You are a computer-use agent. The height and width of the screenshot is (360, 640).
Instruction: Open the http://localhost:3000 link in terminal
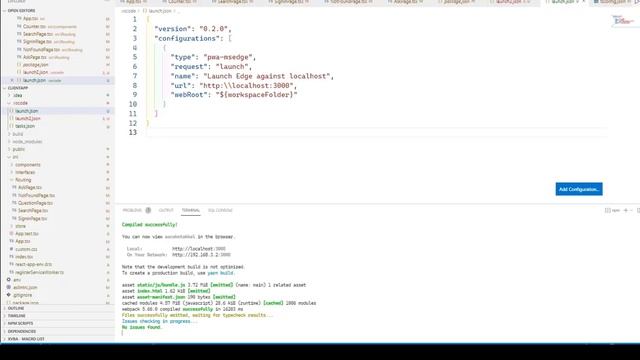(199, 249)
